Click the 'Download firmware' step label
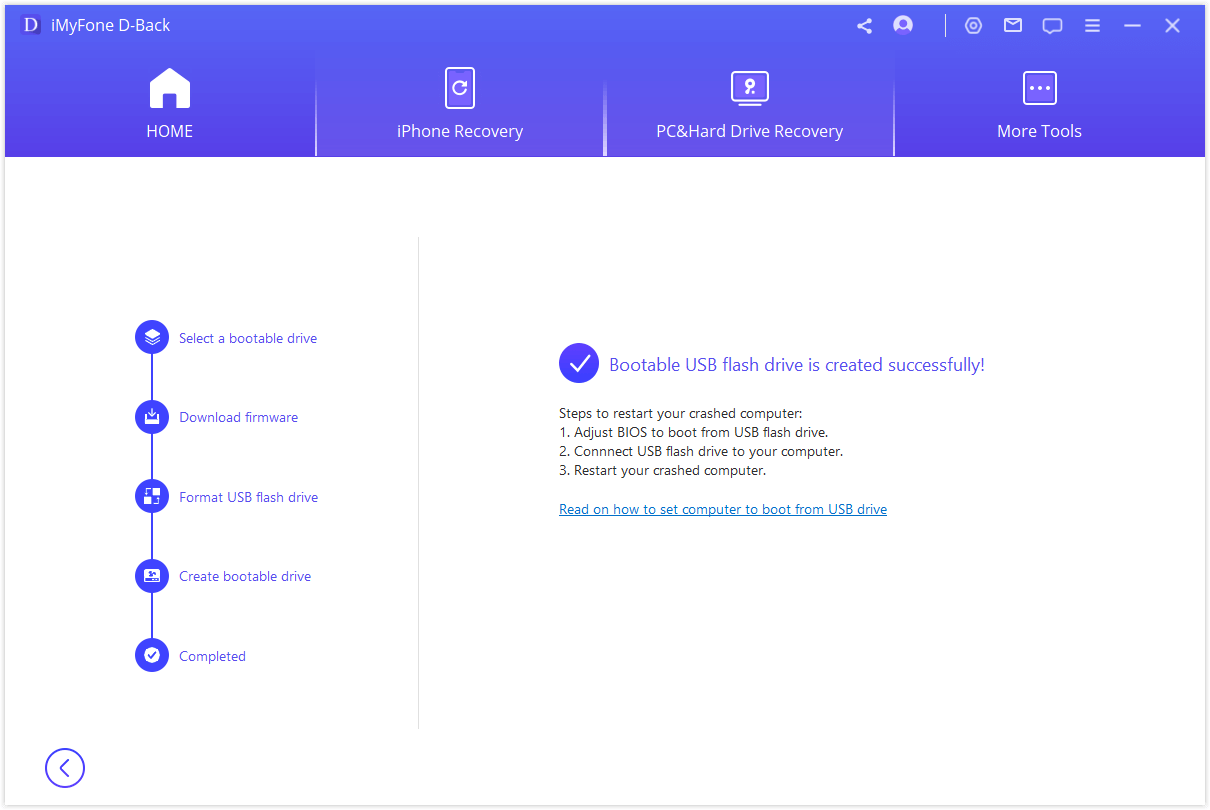1210x810 pixels. (239, 417)
